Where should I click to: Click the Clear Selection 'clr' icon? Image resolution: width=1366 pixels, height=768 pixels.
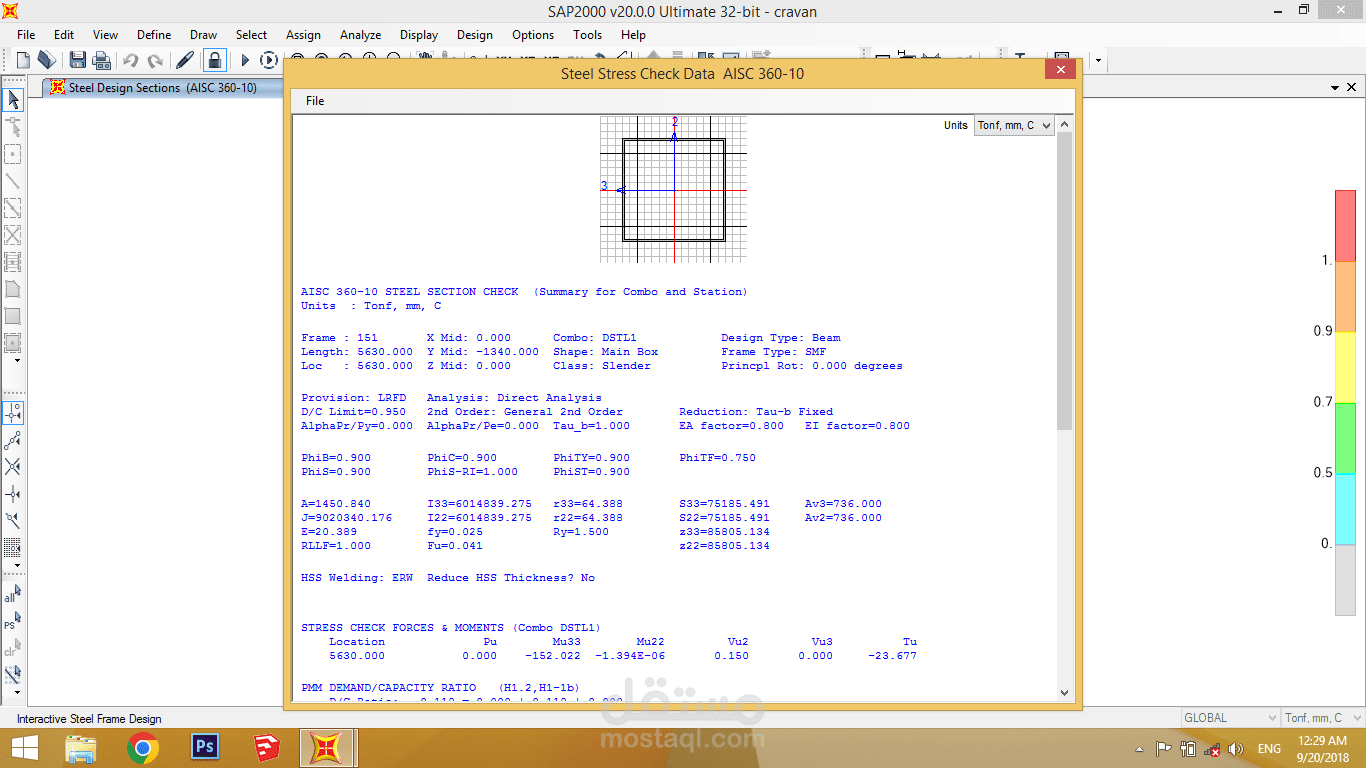click(x=13, y=648)
